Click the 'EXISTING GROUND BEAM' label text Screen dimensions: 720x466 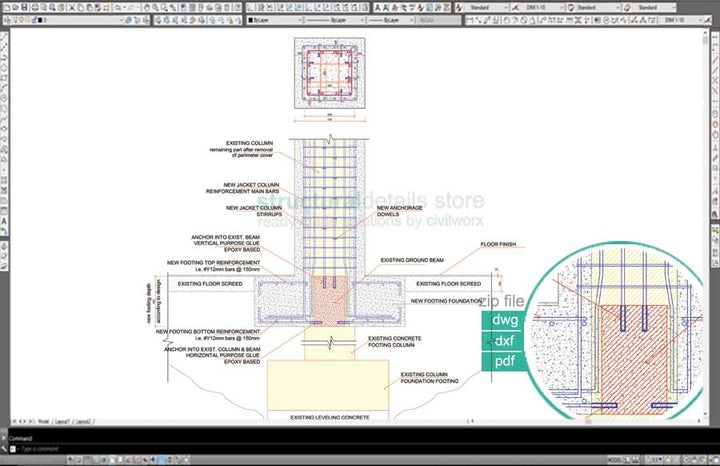tap(412, 260)
